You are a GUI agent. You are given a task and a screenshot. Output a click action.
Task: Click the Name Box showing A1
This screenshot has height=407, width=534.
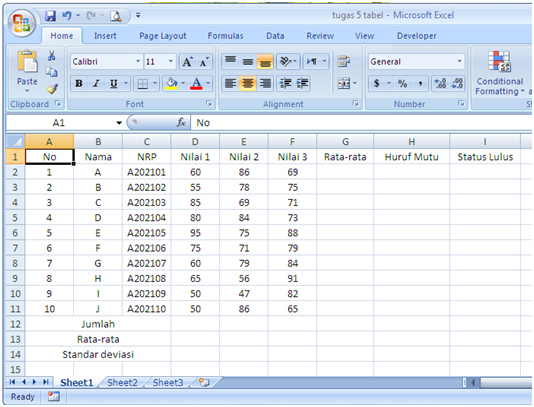[x=59, y=123]
